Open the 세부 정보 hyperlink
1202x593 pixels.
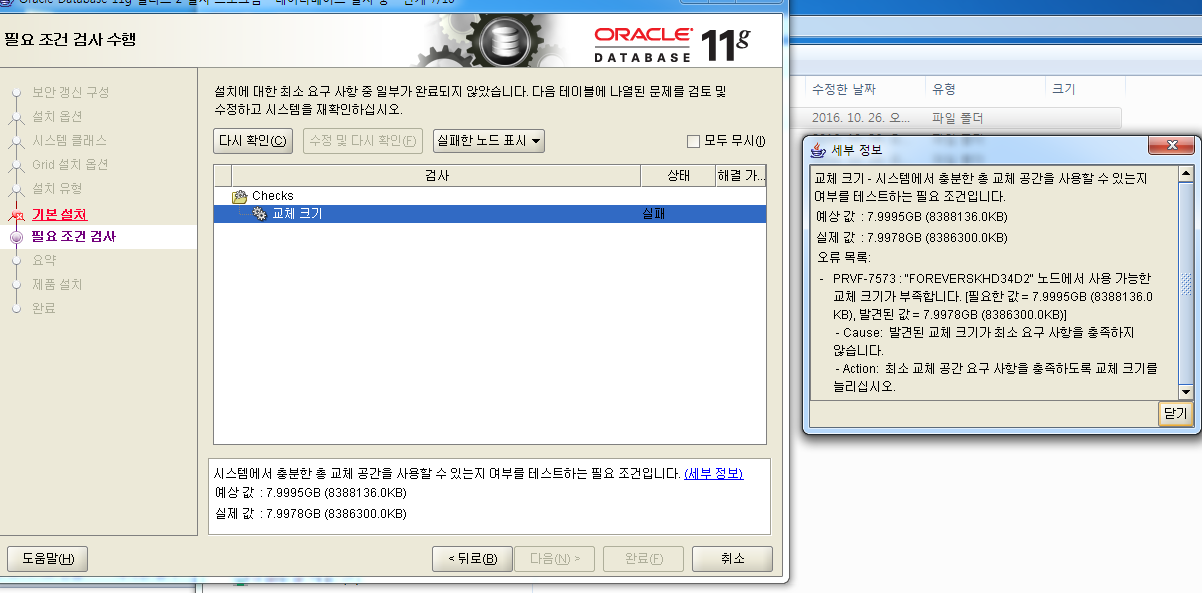pyautogui.click(x=713, y=473)
